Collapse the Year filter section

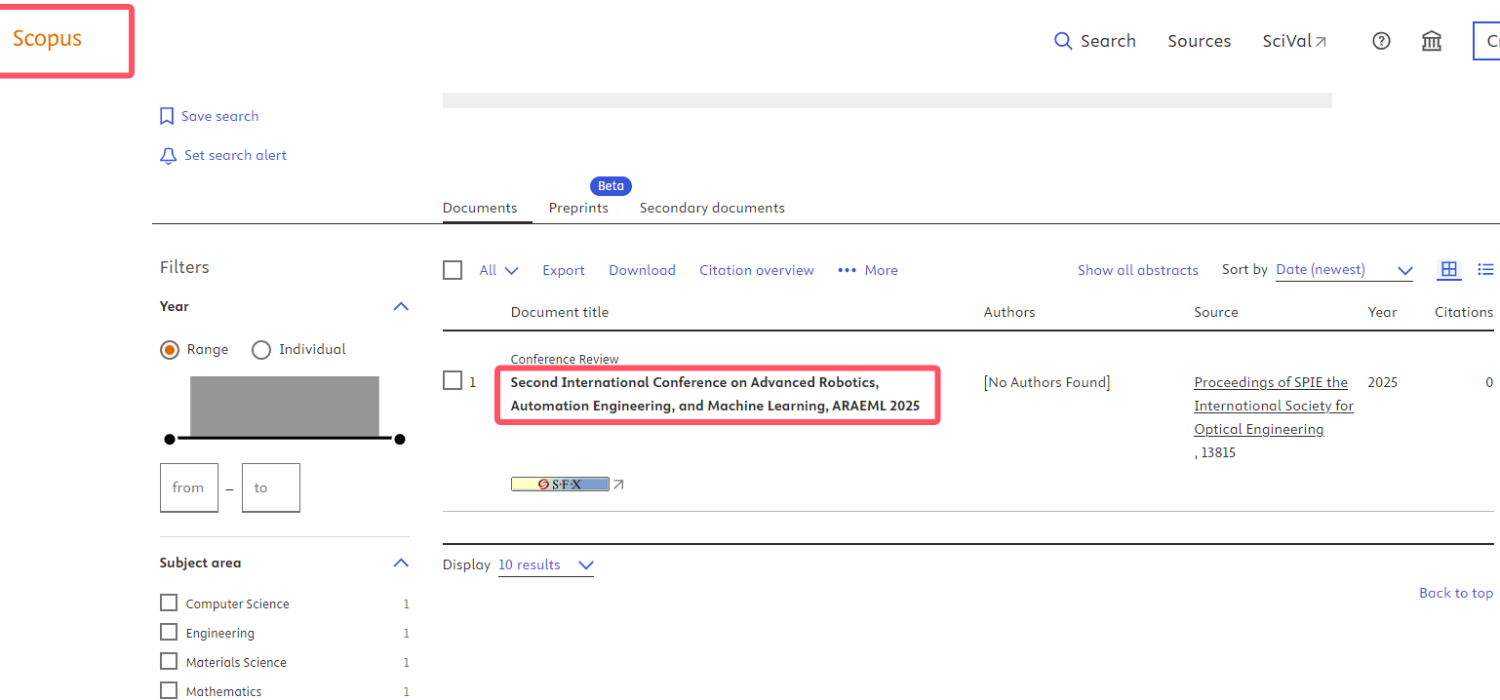pyautogui.click(x=401, y=306)
